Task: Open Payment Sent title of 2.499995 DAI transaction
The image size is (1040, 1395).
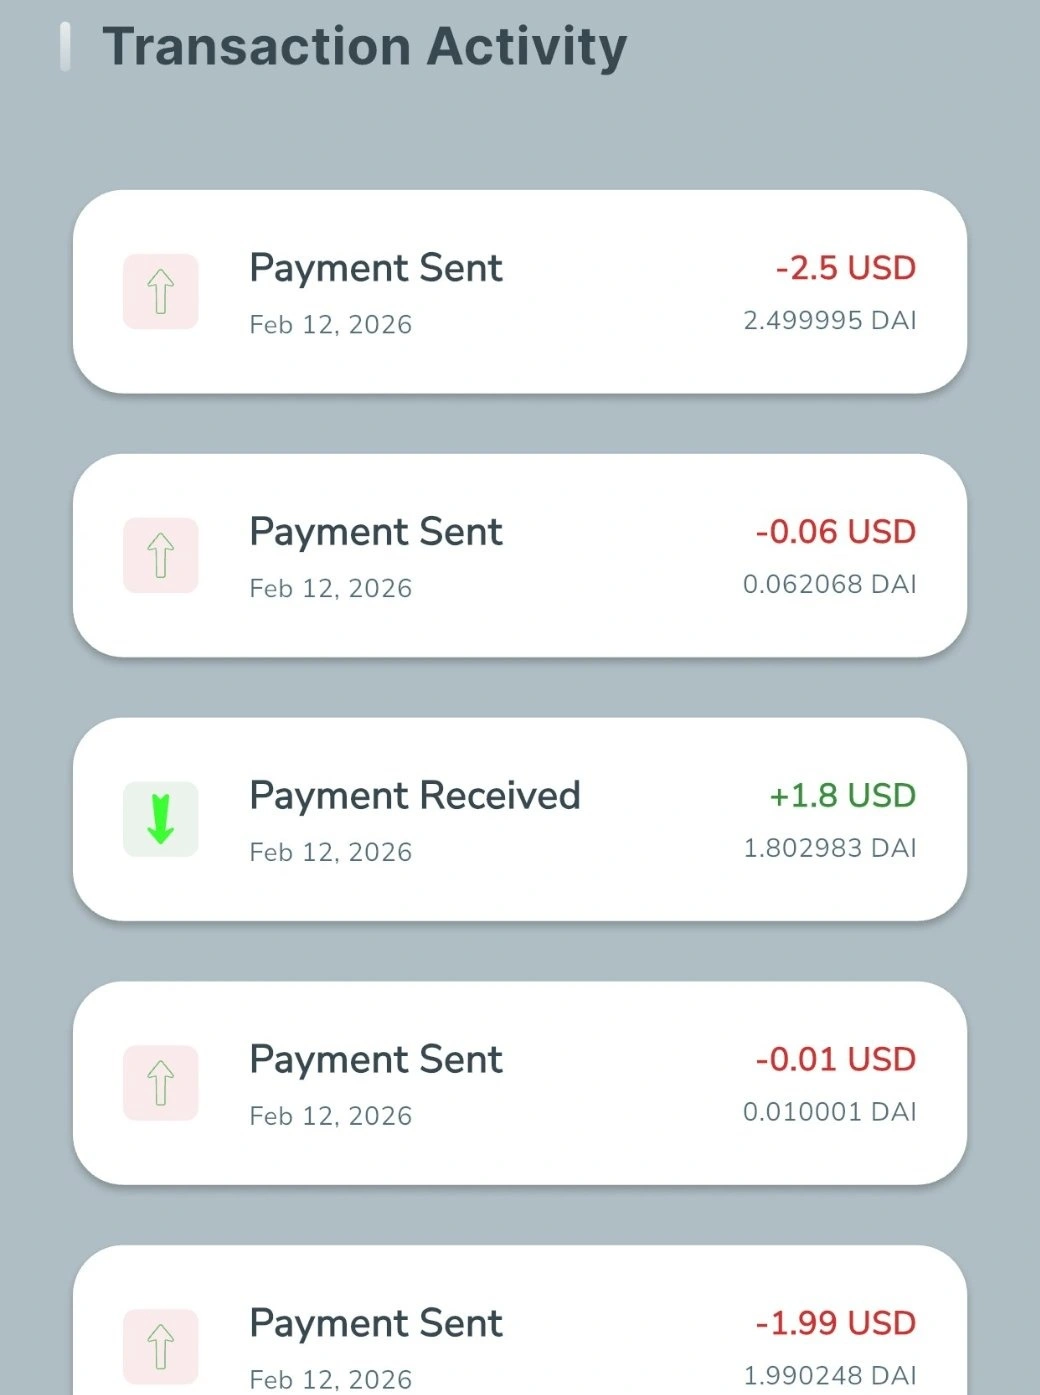Action: coord(376,268)
